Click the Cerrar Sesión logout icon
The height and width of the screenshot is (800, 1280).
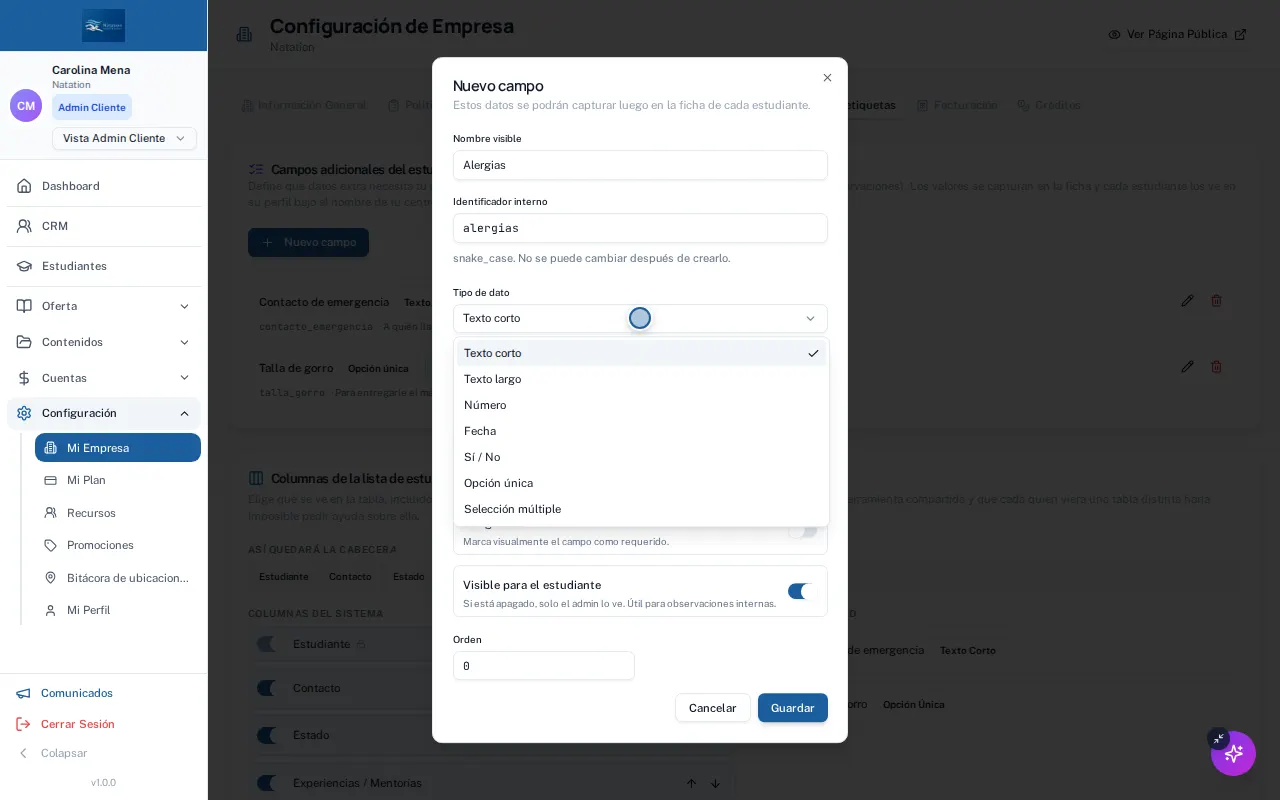tap(23, 724)
